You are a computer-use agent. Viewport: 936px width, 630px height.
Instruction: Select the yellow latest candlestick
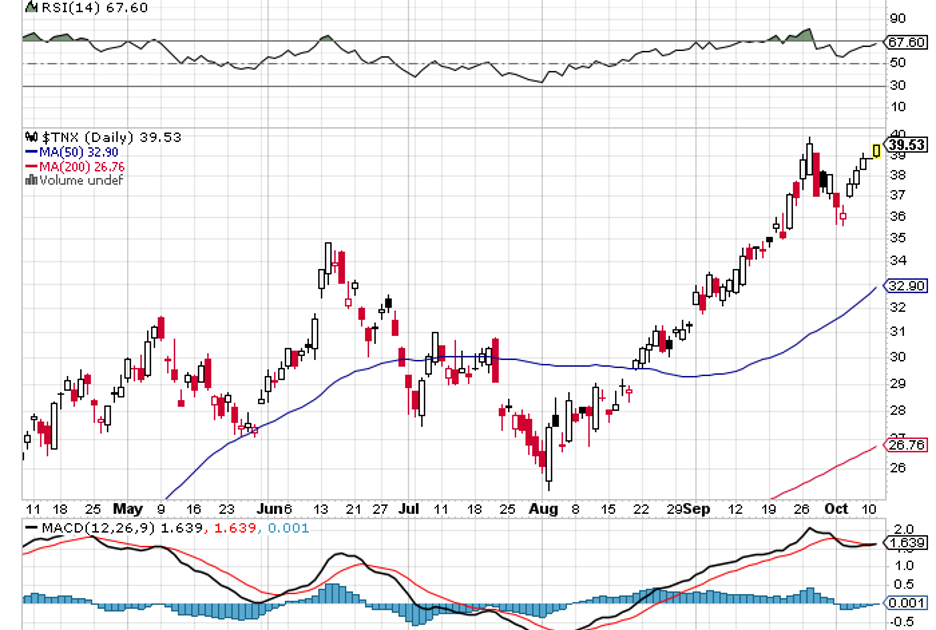(x=877, y=150)
